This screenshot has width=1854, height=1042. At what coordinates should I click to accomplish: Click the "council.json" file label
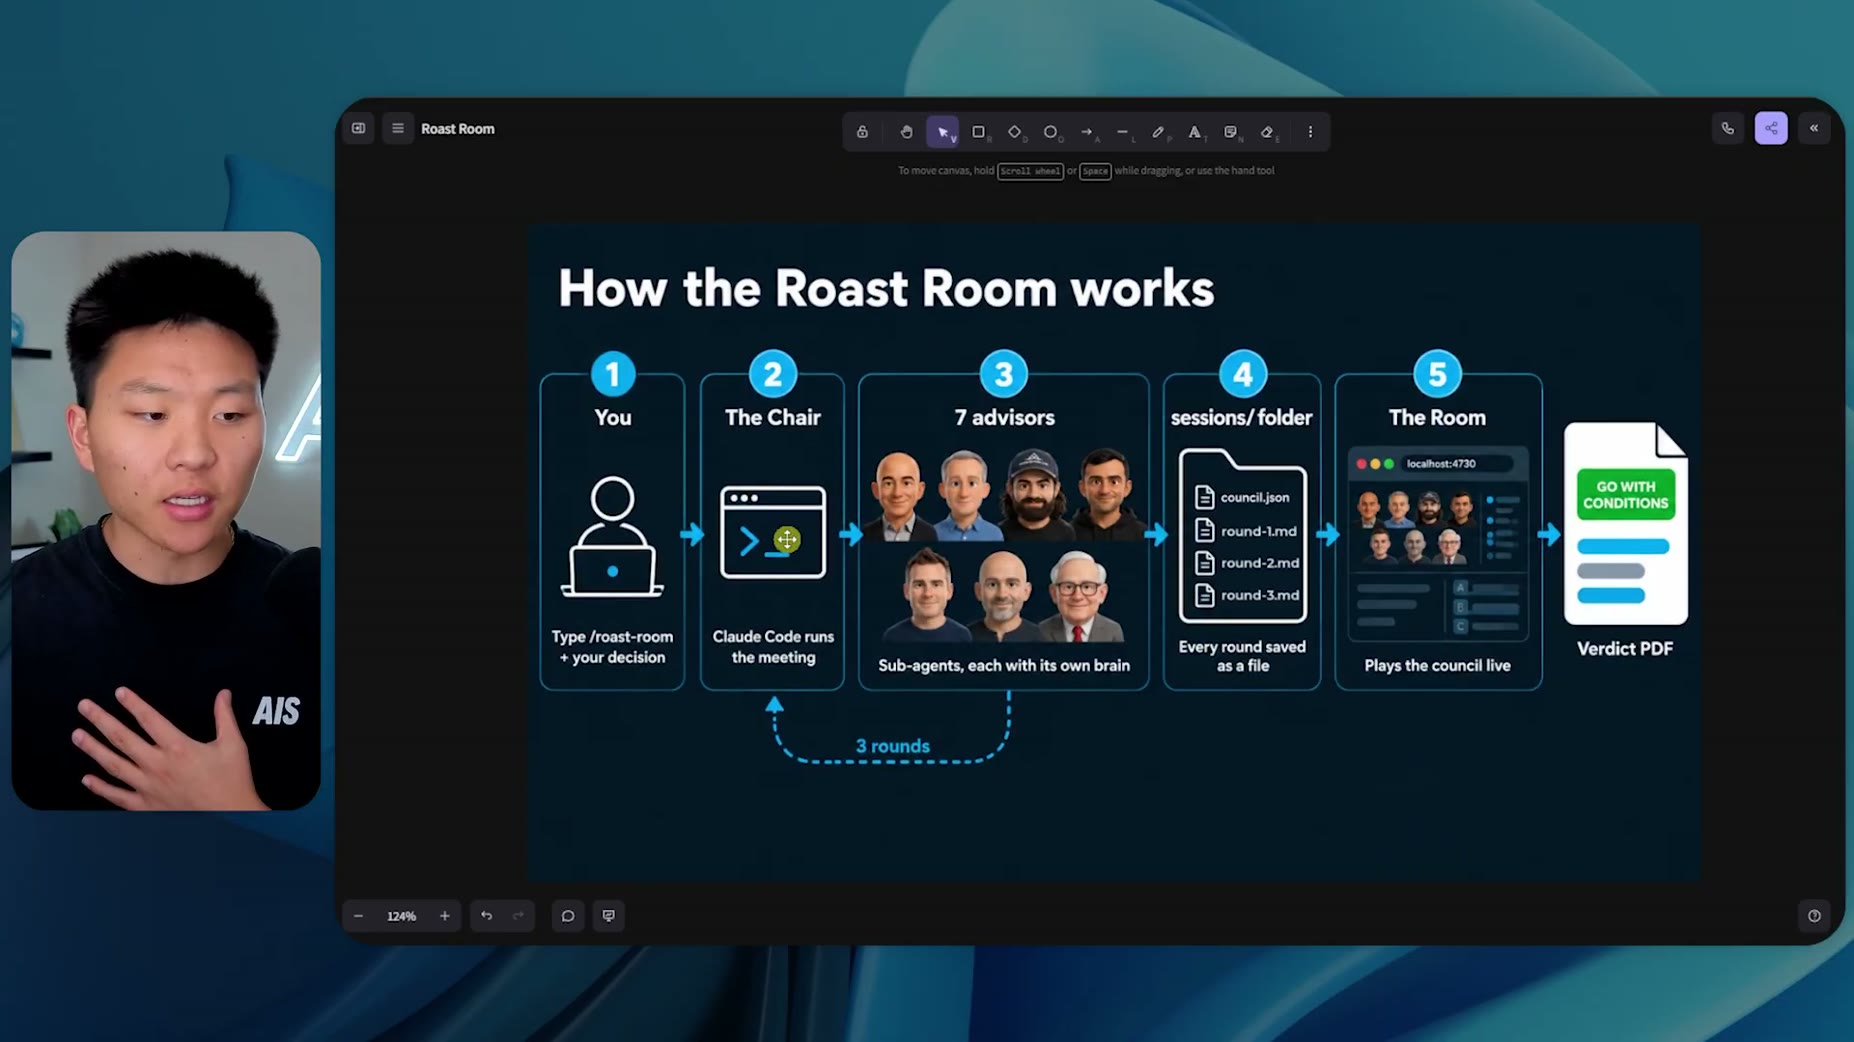(x=1254, y=497)
